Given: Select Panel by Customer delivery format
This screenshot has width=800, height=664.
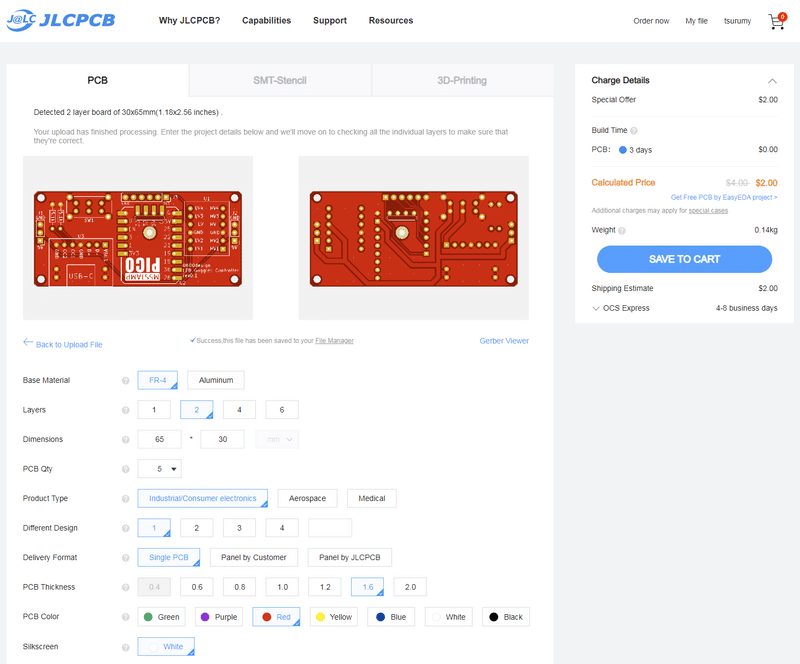Looking at the screenshot, I should tap(254, 557).
